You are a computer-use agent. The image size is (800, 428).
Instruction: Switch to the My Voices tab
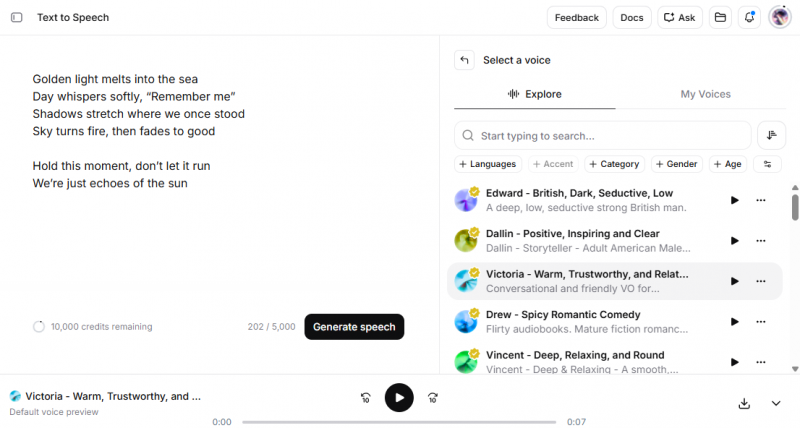pos(705,94)
